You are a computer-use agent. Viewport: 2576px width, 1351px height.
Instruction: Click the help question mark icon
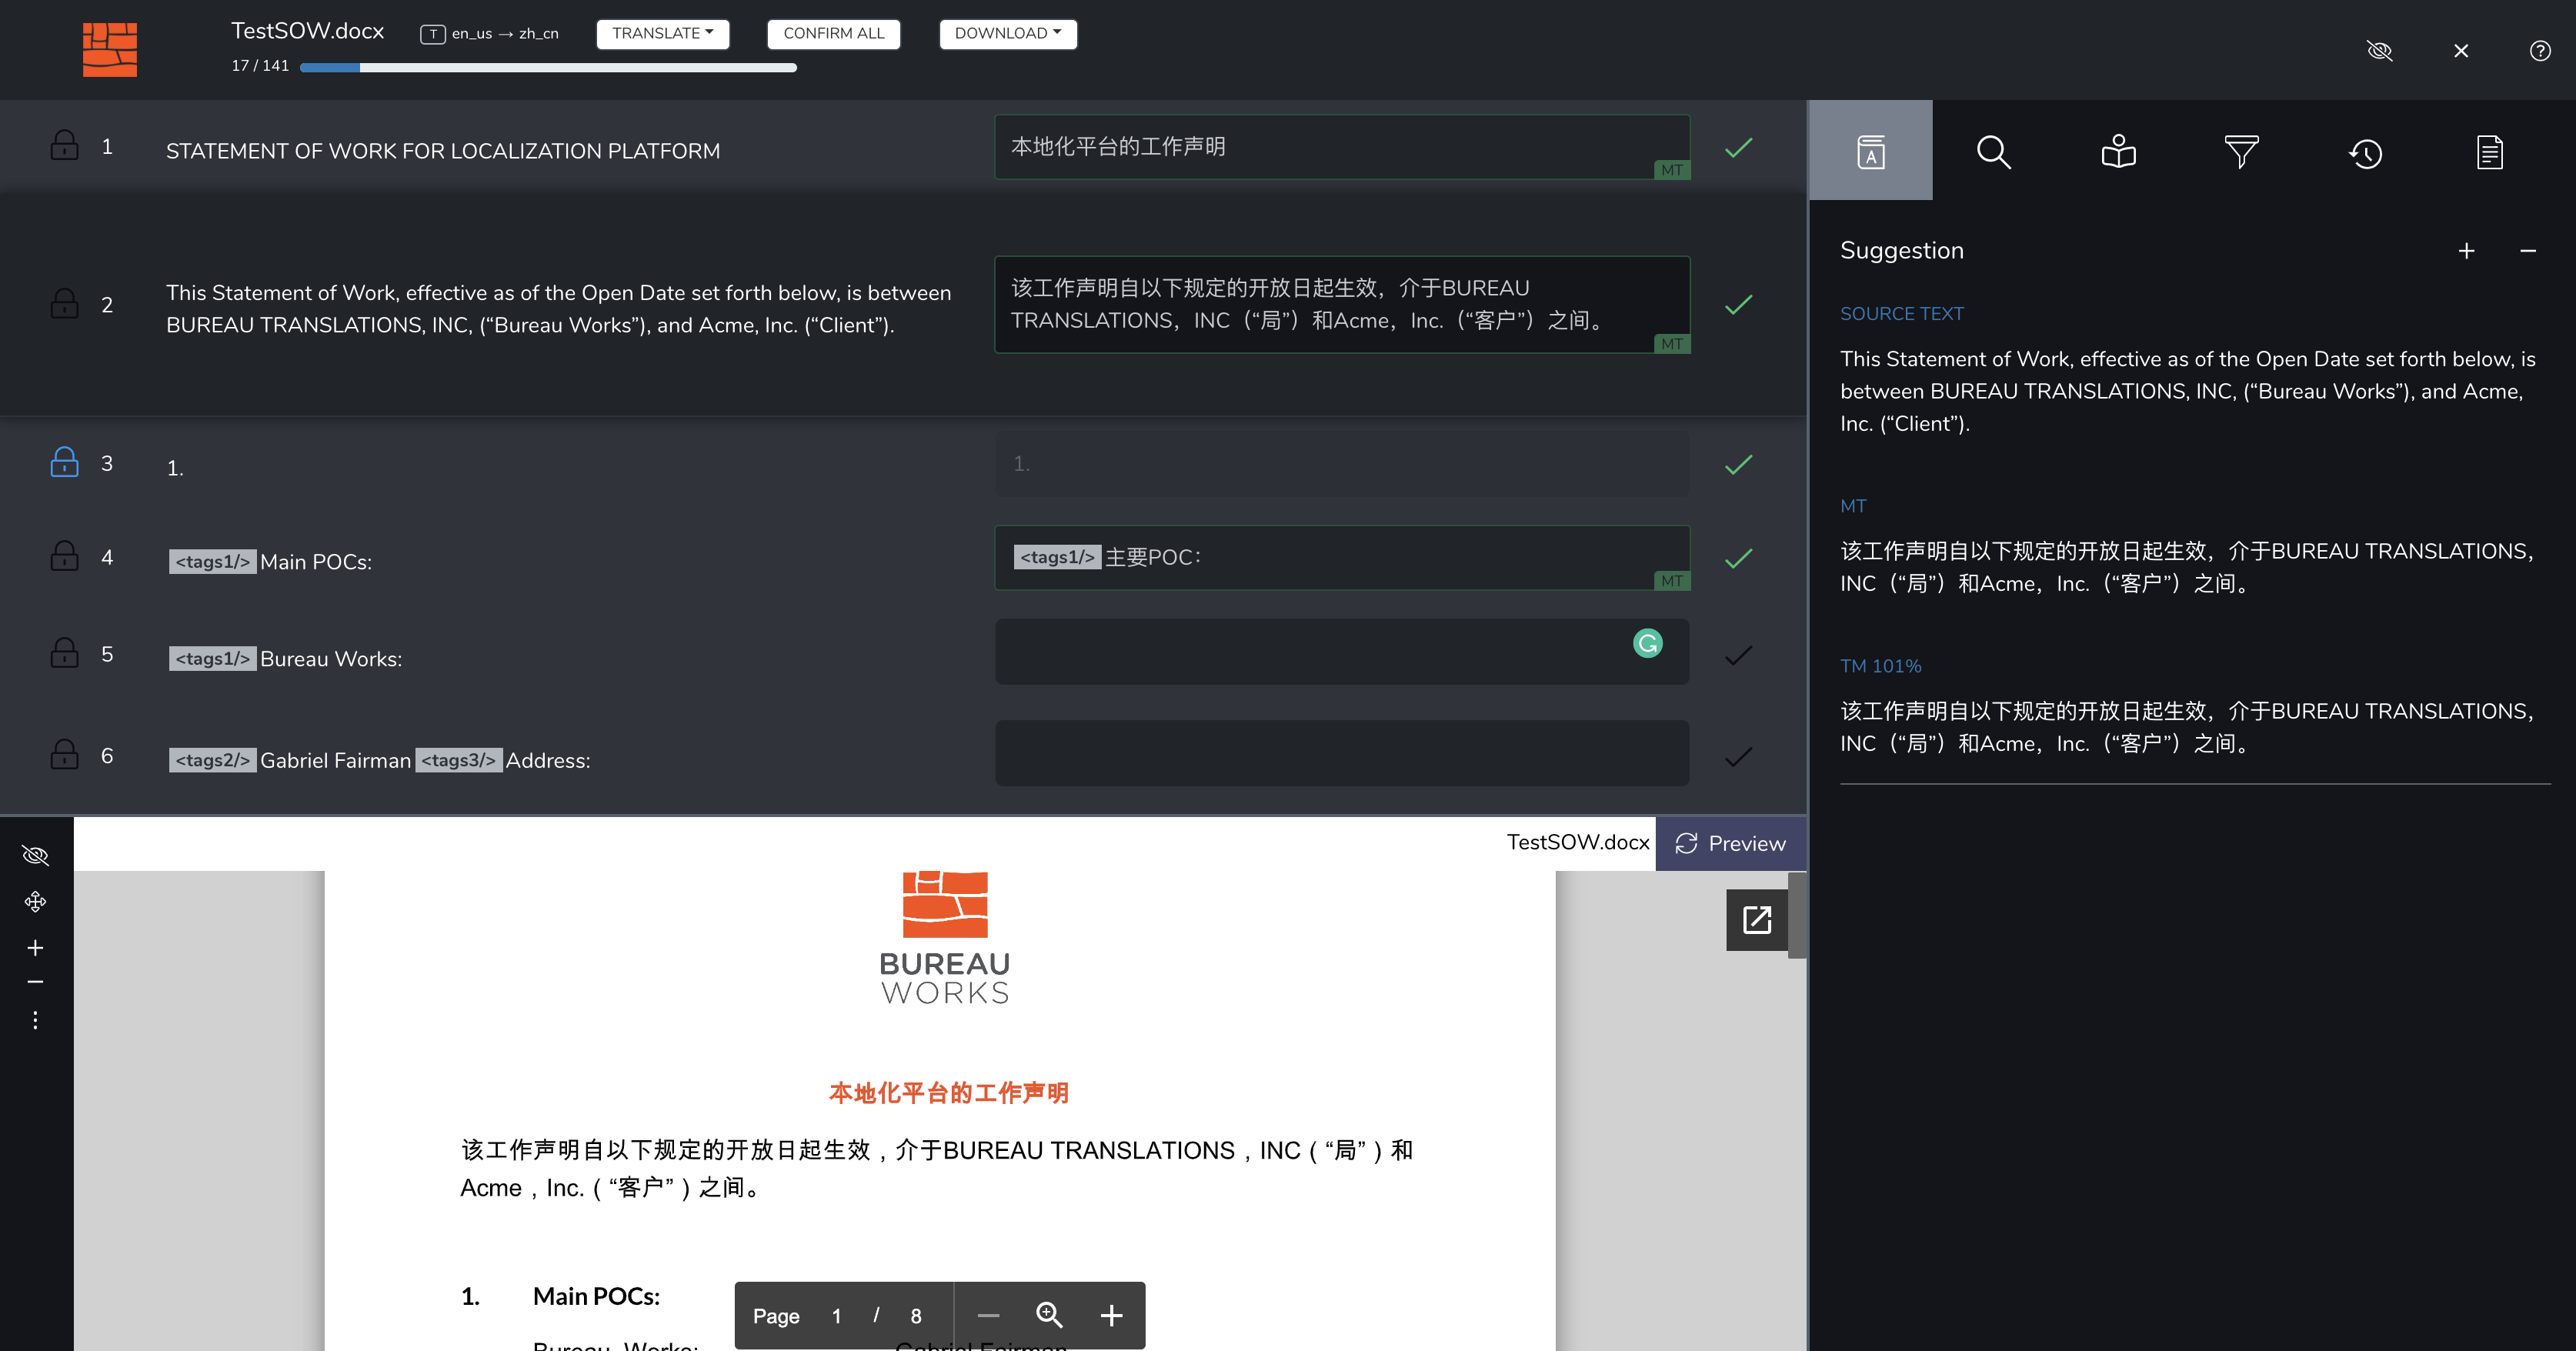(2539, 51)
